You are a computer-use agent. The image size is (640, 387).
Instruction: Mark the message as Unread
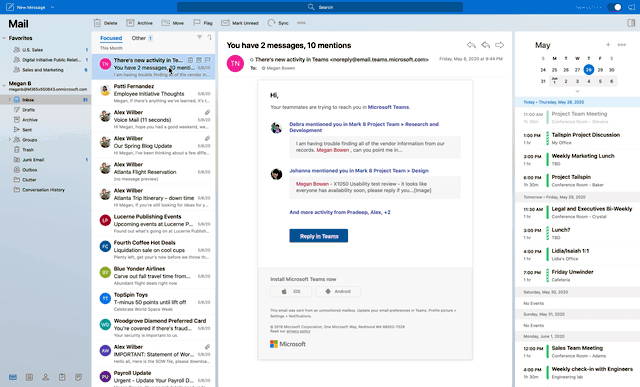pyautogui.click(x=240, y=23)
